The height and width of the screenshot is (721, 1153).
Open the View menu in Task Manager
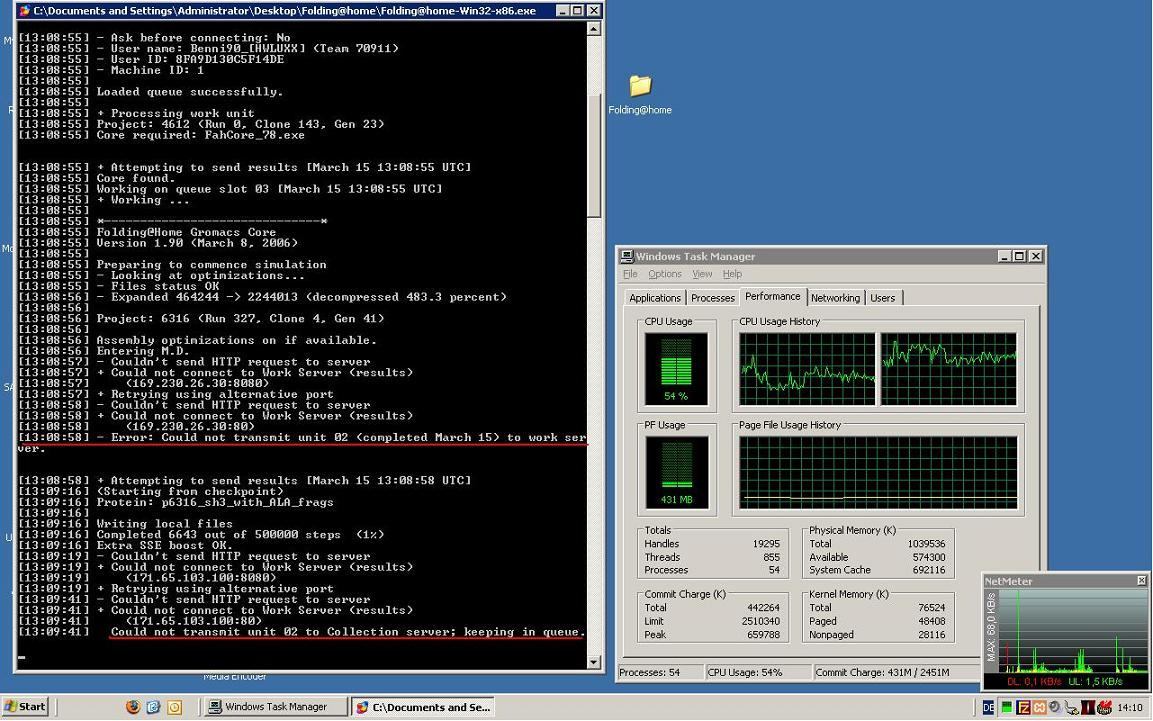(702, 273)
